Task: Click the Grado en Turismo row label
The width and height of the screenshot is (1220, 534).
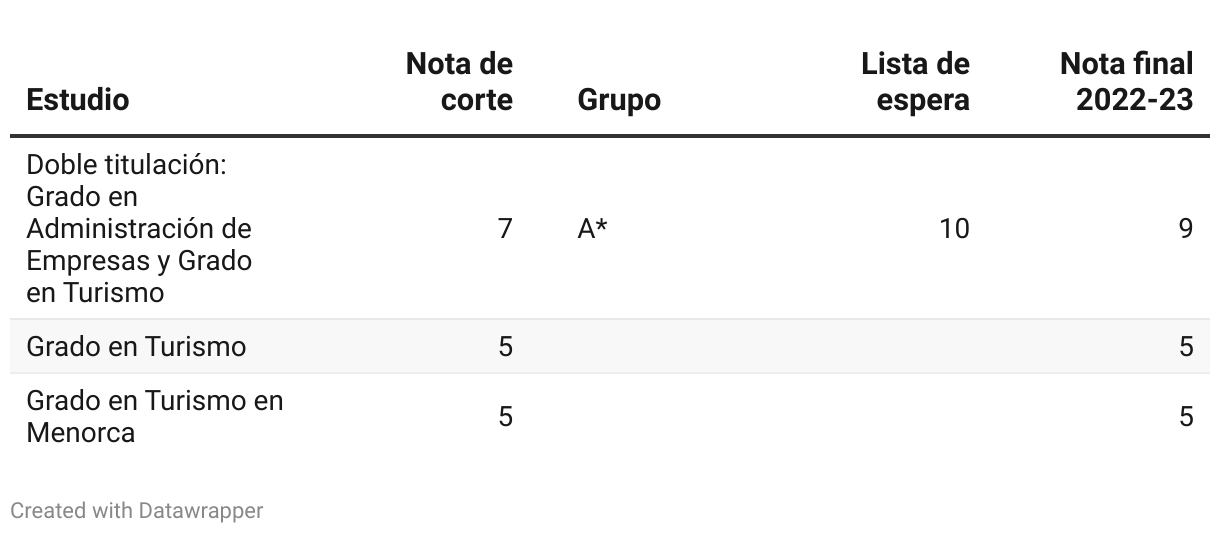Action: point(136,347)
